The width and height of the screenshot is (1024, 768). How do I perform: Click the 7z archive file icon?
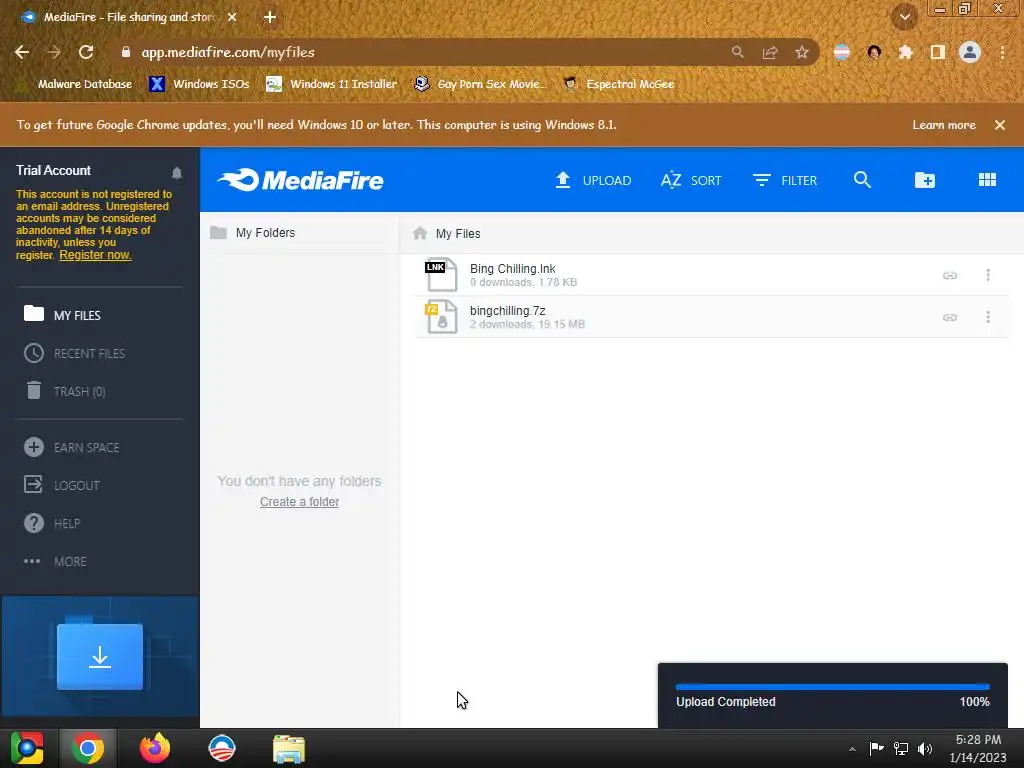pyautogui.click(x=441, y=317)
